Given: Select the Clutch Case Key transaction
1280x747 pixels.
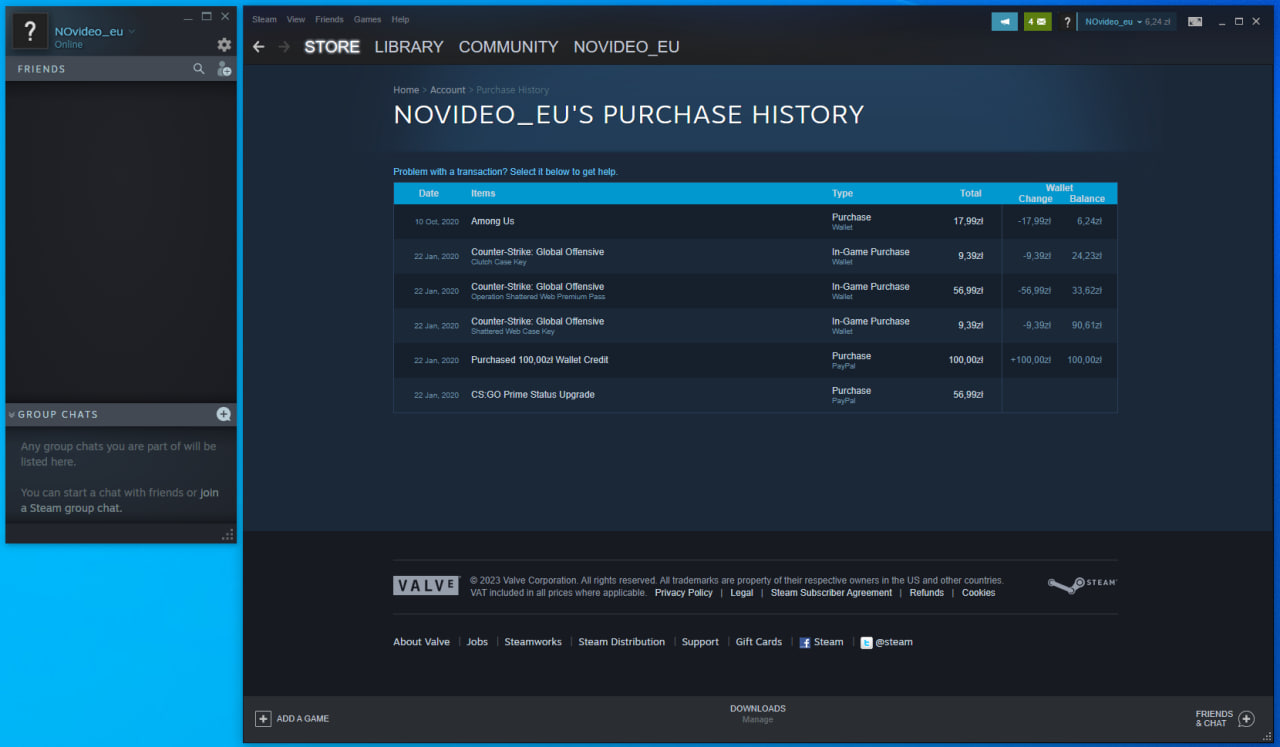Looking at the screenshot, I should coord(755,256).
